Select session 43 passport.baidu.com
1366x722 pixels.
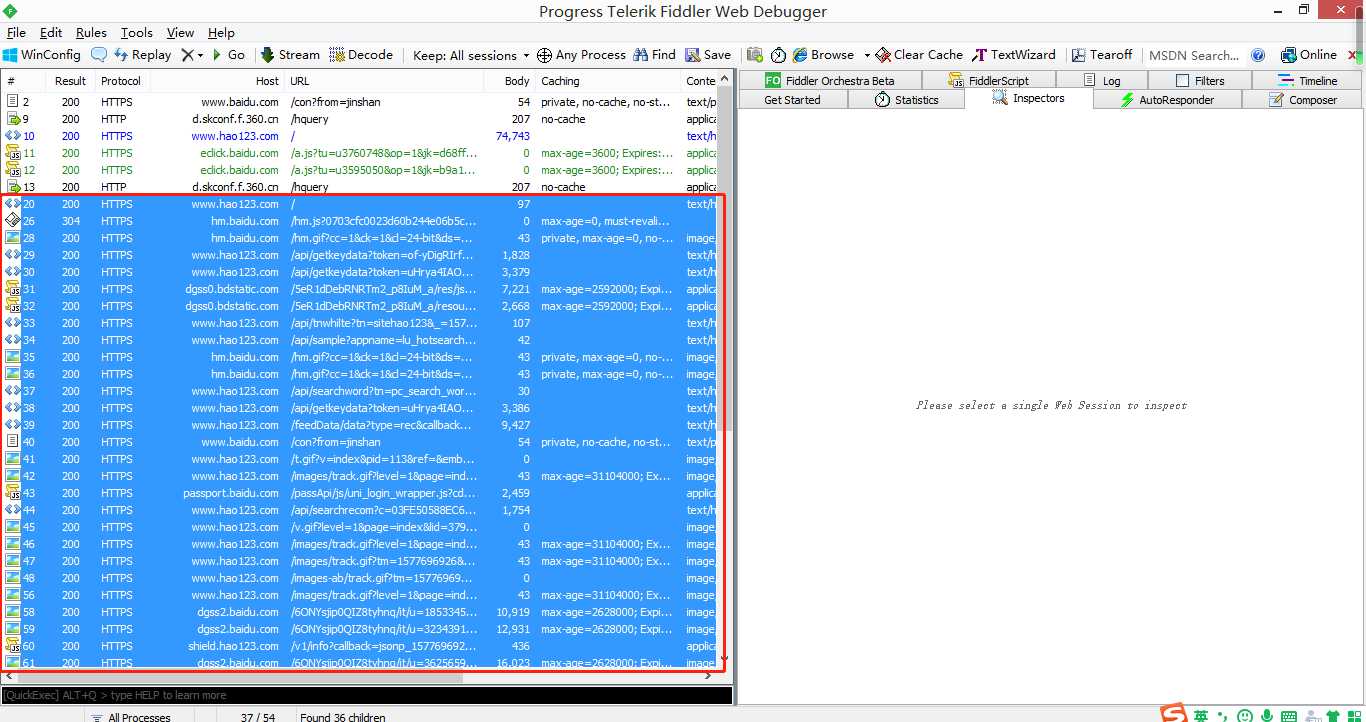[360, 493]
